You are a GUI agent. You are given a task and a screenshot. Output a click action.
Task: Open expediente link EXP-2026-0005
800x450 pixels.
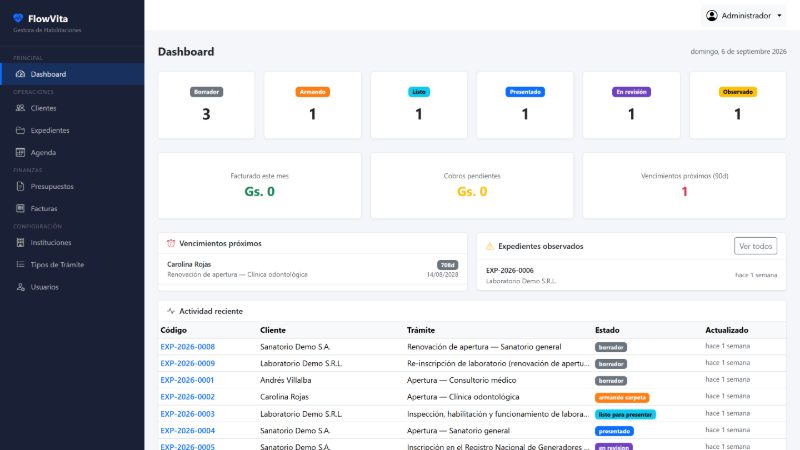coord(187,446)
